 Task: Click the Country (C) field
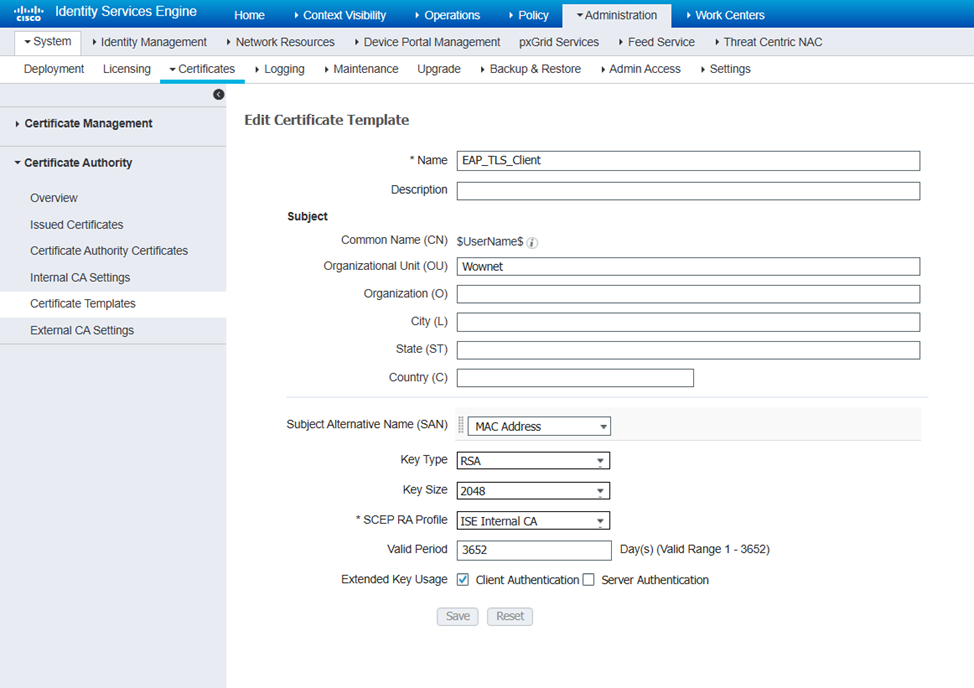575,378
